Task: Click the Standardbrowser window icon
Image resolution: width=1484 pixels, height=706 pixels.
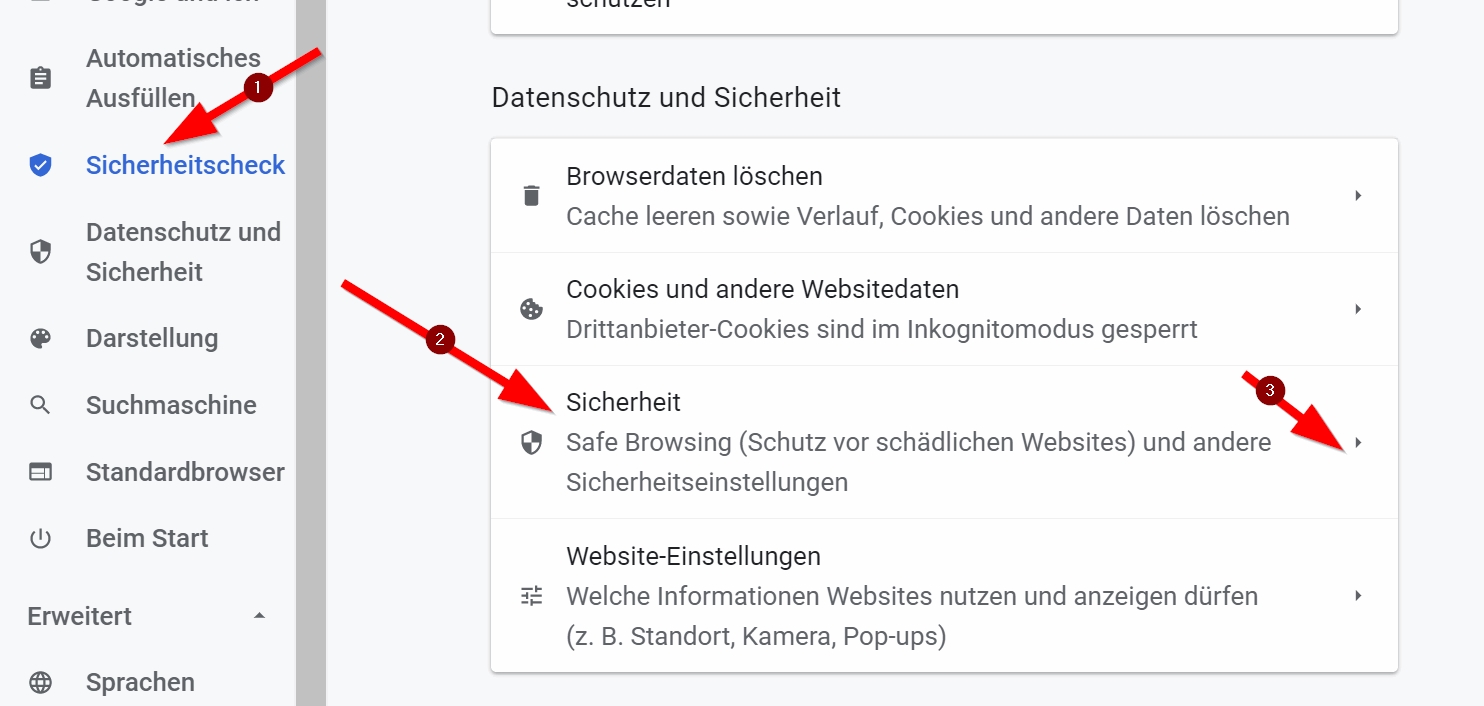Action: coord(40,472)
